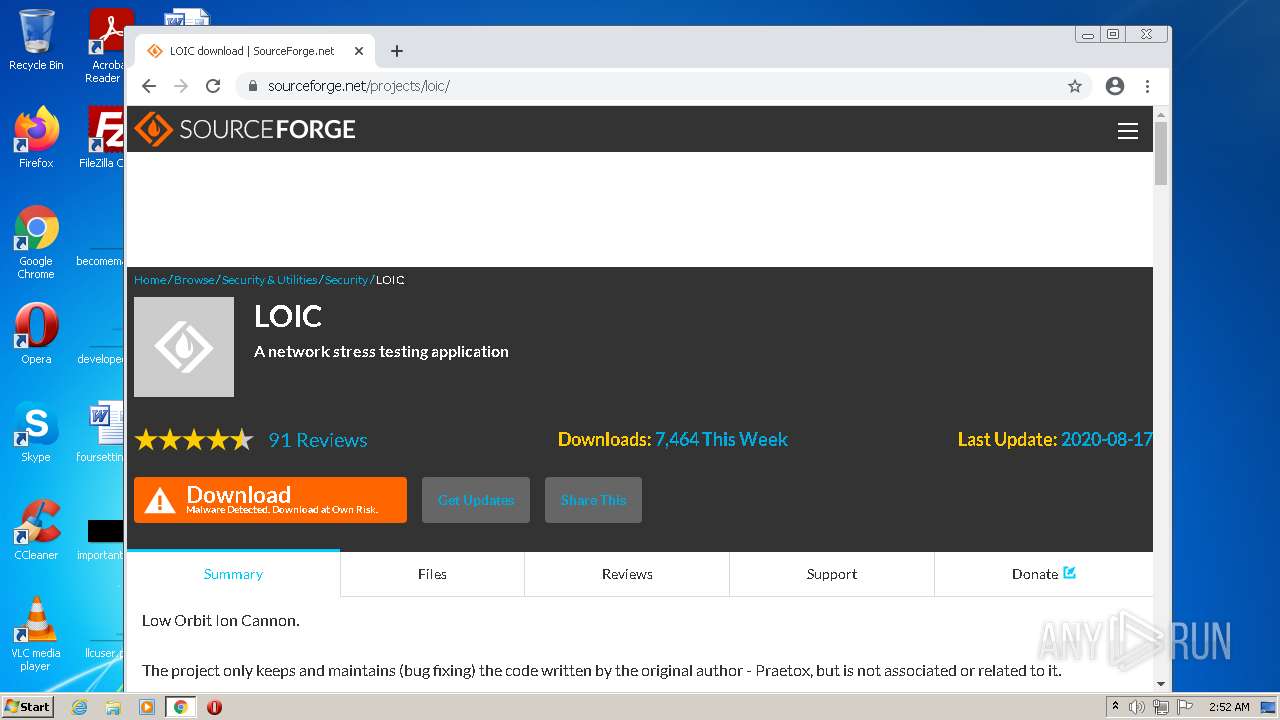This screenshot has width=1280, height=720.
Task: Open Internet Explorer in taskbar
Action: 79,707
